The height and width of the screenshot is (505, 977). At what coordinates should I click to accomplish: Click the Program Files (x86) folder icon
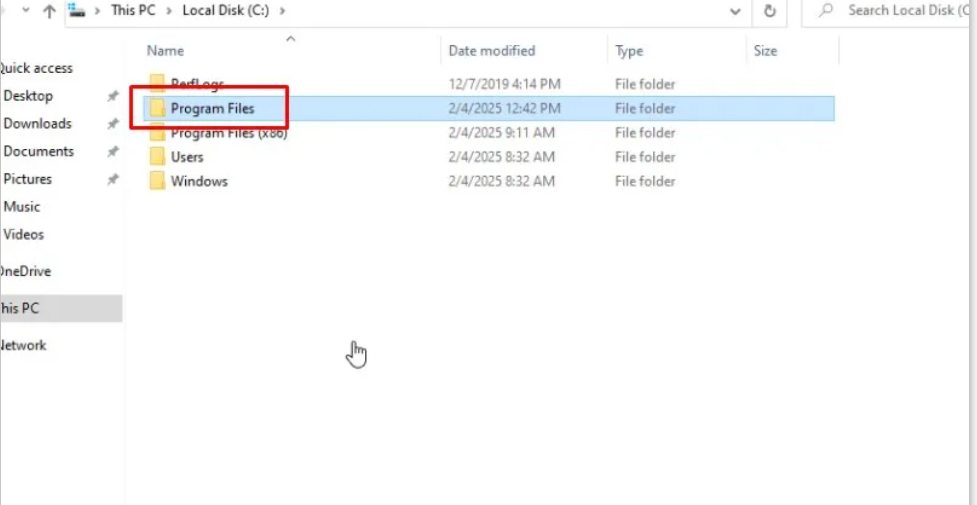tap(157, 133)
